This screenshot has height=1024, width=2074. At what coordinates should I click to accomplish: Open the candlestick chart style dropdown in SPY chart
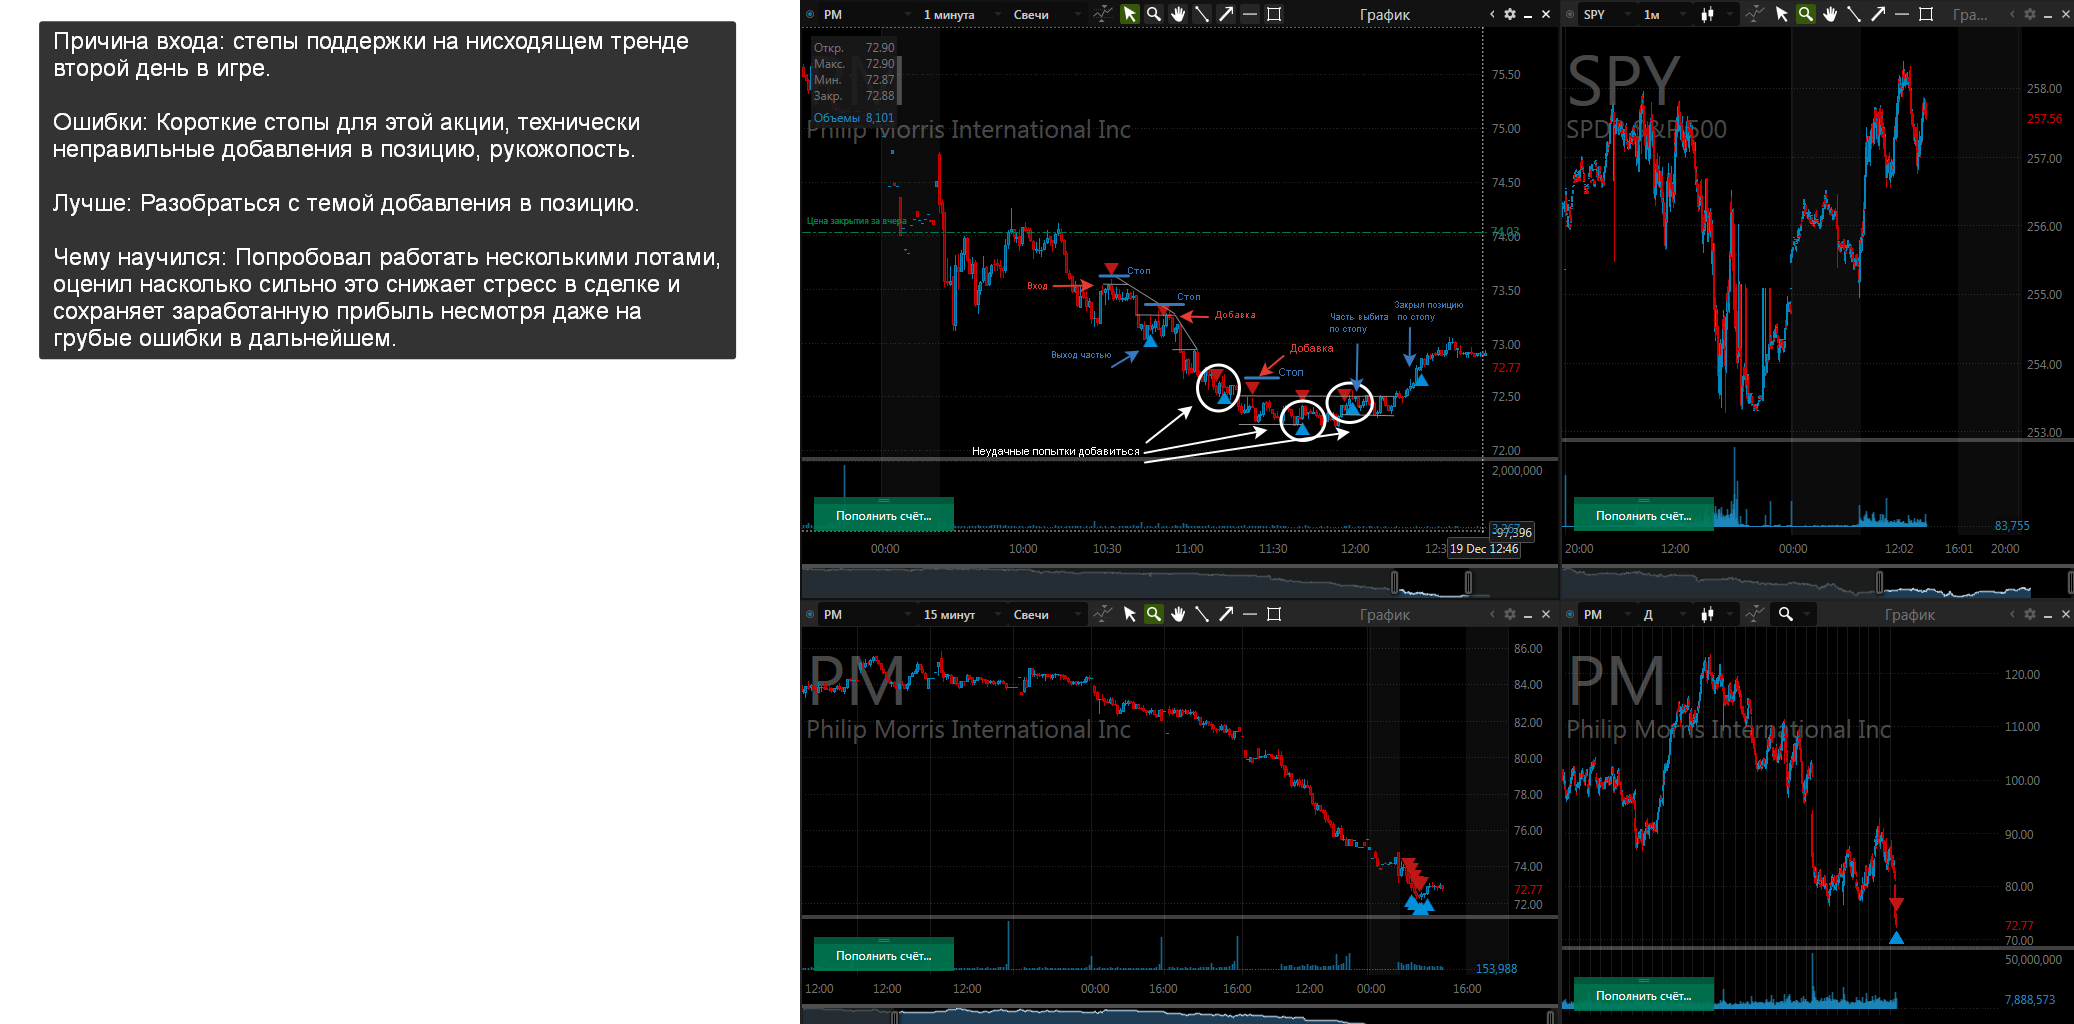[x=1714, y=14]
